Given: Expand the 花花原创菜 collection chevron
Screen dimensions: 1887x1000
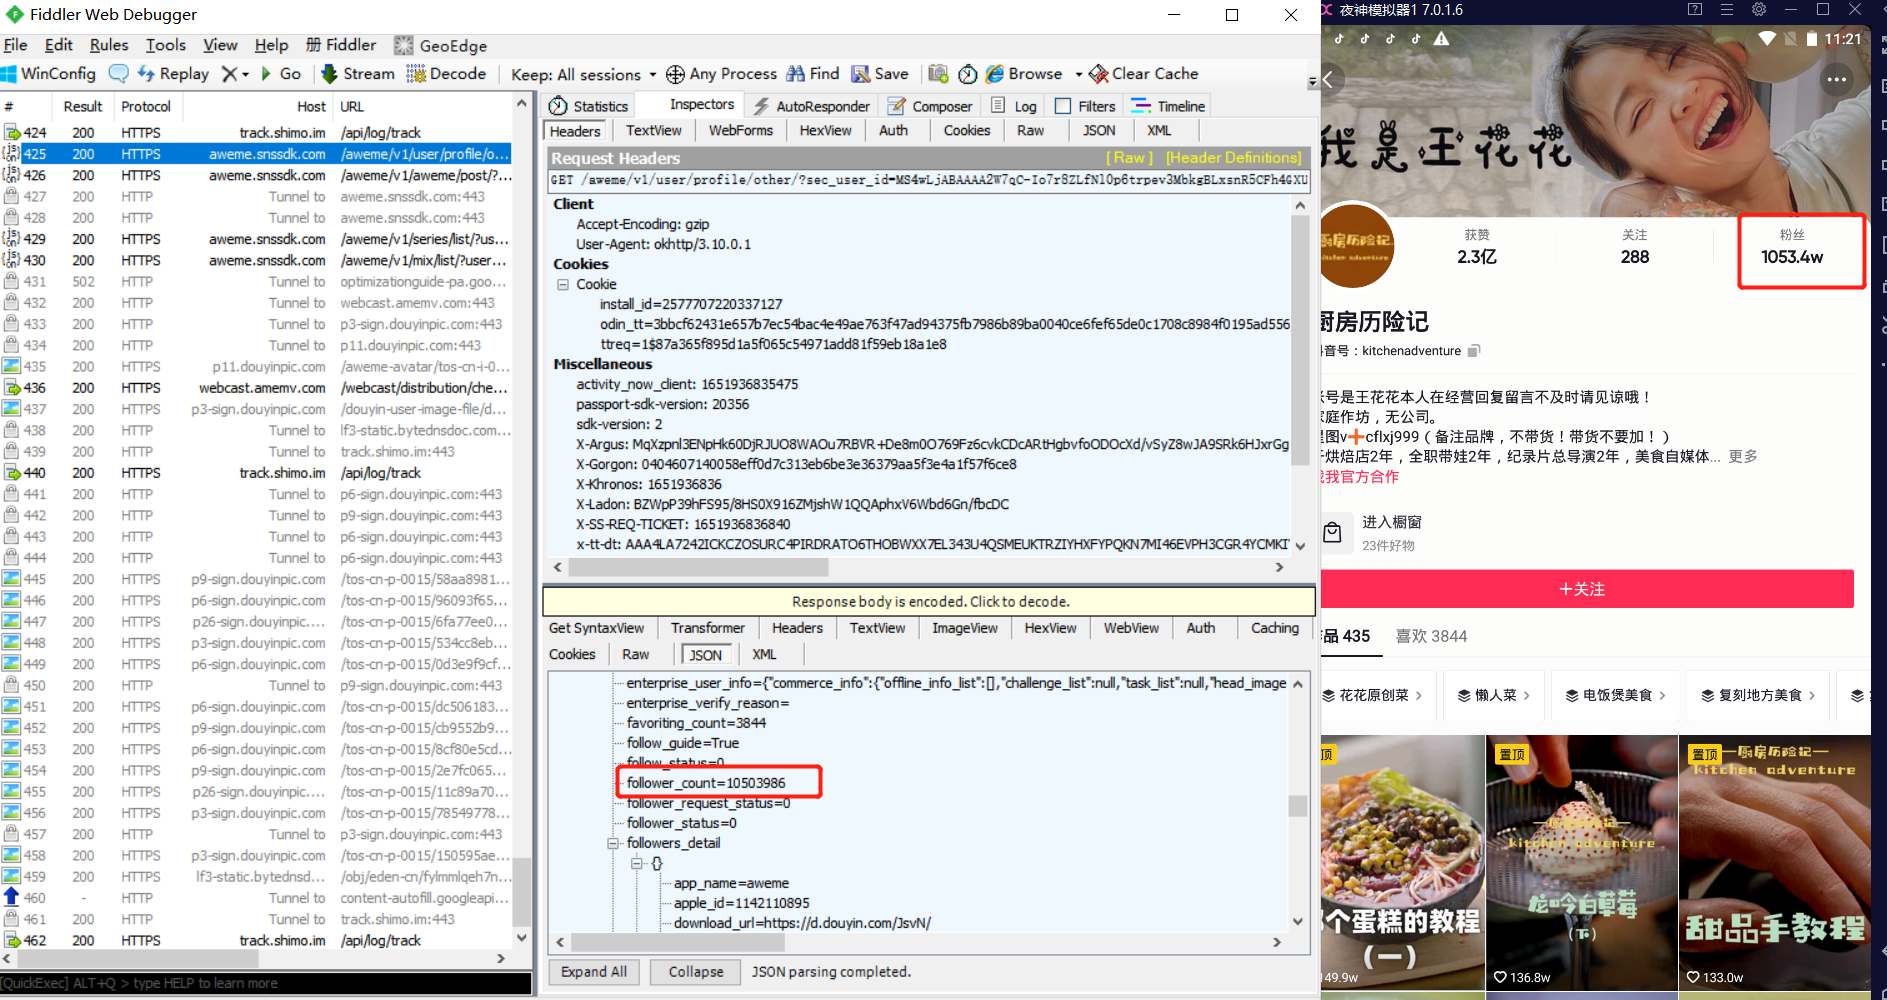Looking at the screenshot, I should (x=1419, y=696).
